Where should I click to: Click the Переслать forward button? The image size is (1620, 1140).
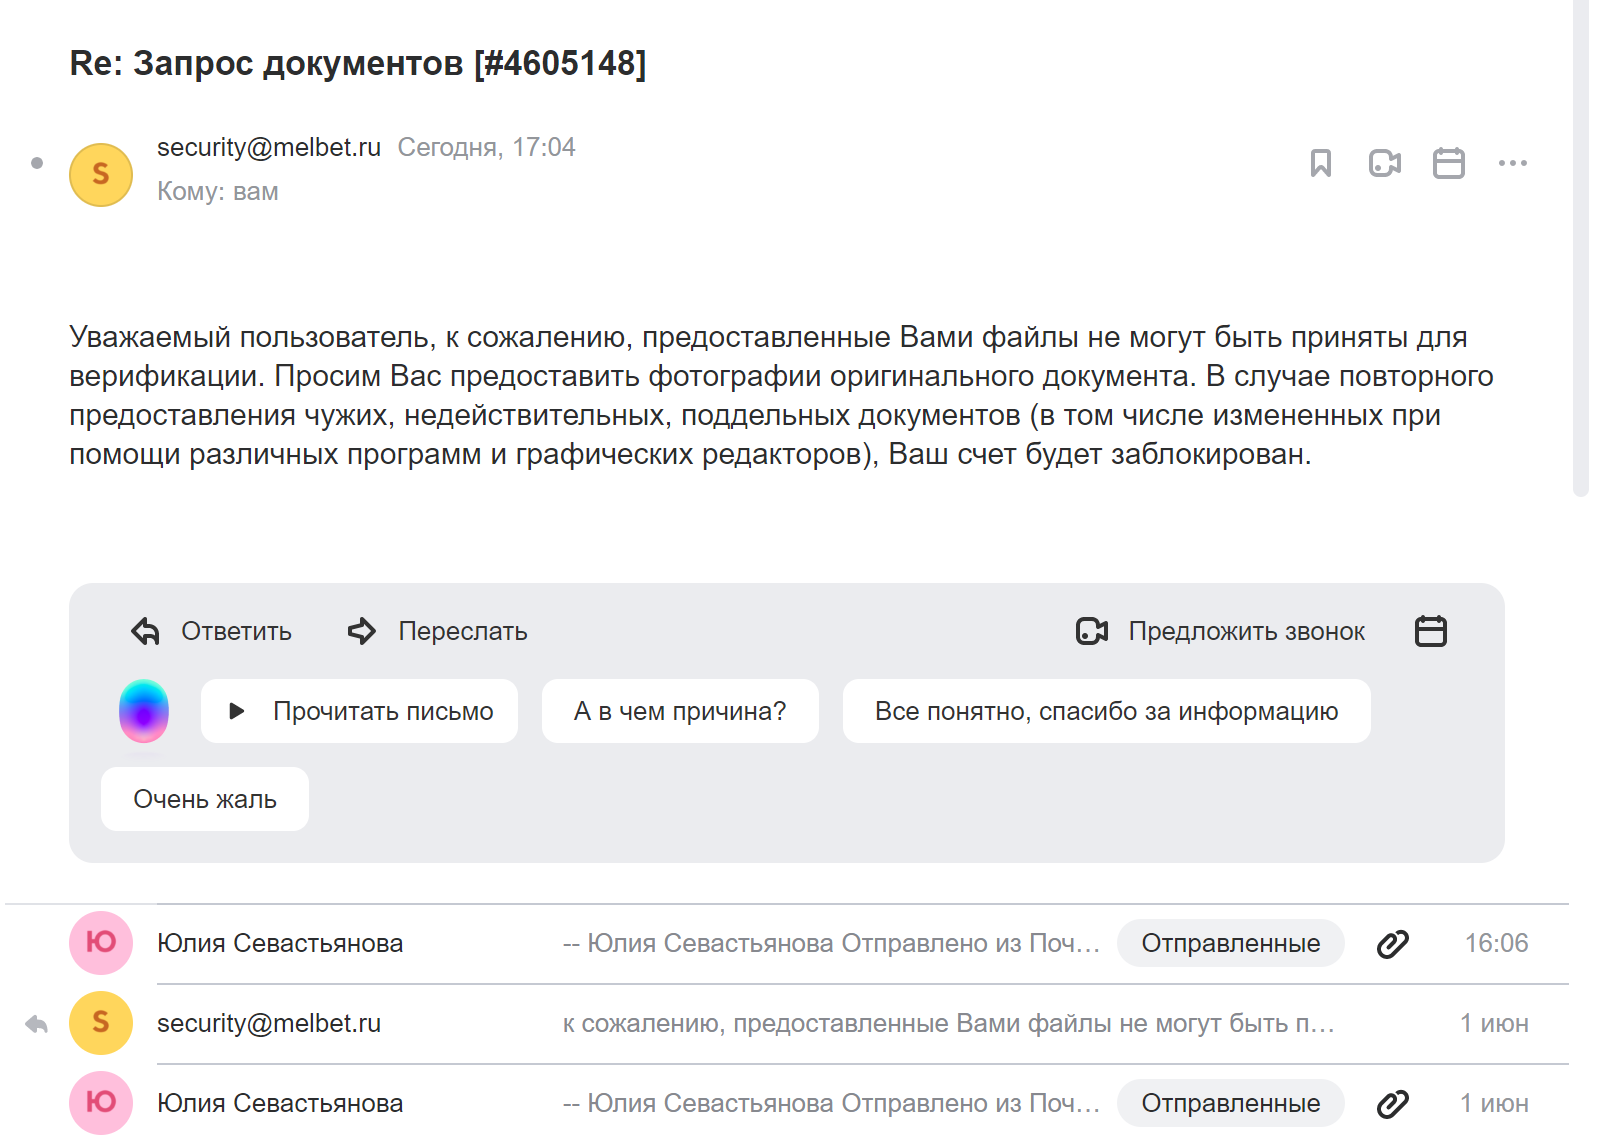(437, 631)
